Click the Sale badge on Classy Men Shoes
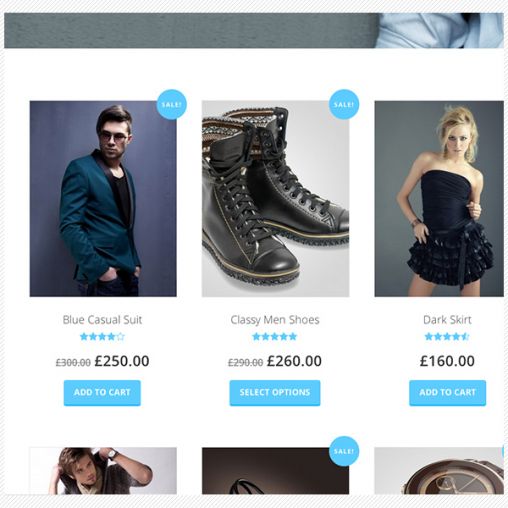The width and height of the screenshot is (508, 508). (x=344, y=104)
